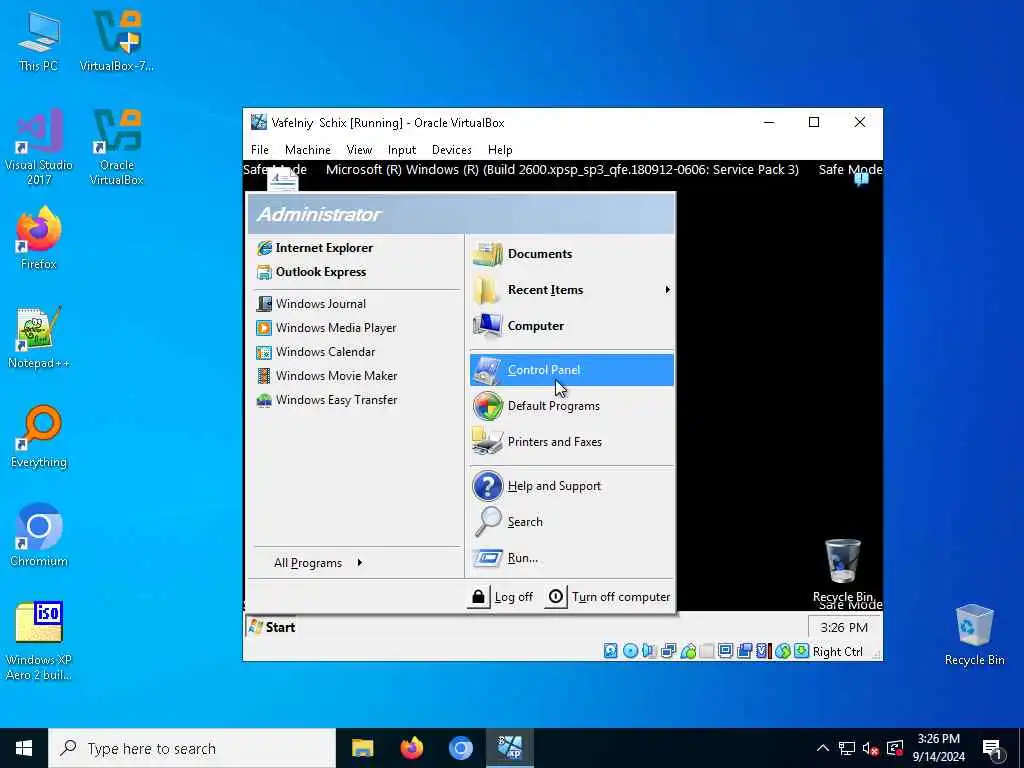Click the Log off button
1024x768 pixels.
(x=500, y=597)
